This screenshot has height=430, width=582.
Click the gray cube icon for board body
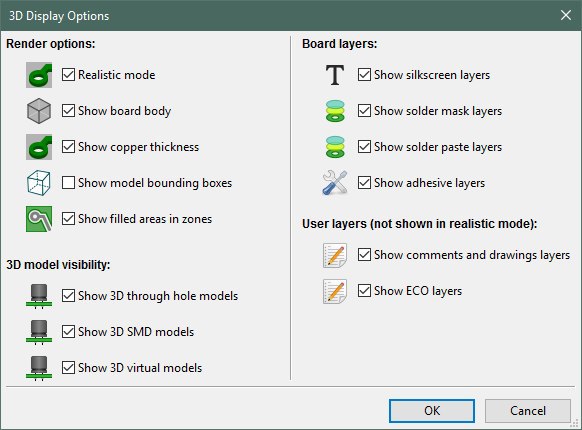point(39,111)
